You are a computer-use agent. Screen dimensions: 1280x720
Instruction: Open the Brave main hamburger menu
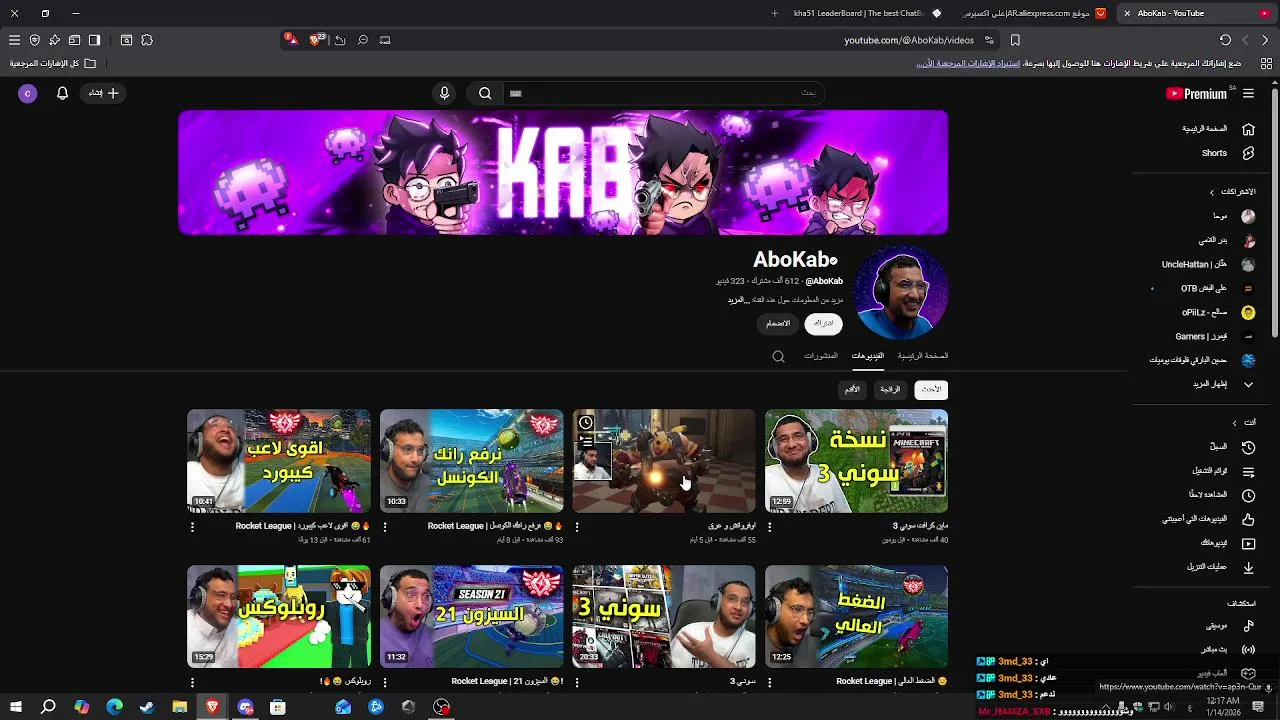14,40
